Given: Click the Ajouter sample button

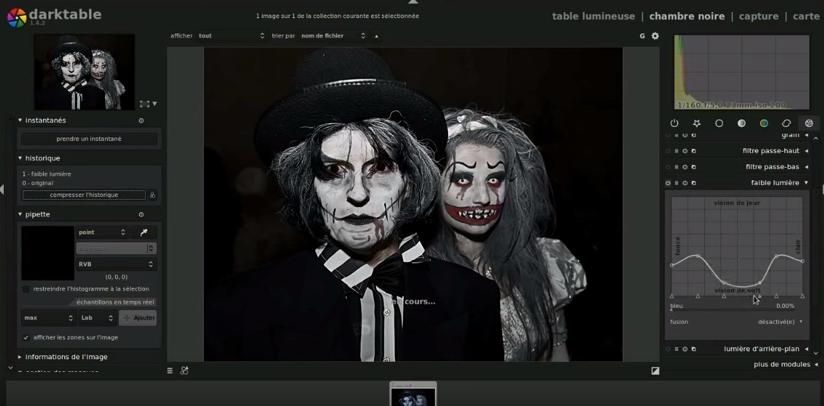Looking at the screenshot, I should 138,318.
